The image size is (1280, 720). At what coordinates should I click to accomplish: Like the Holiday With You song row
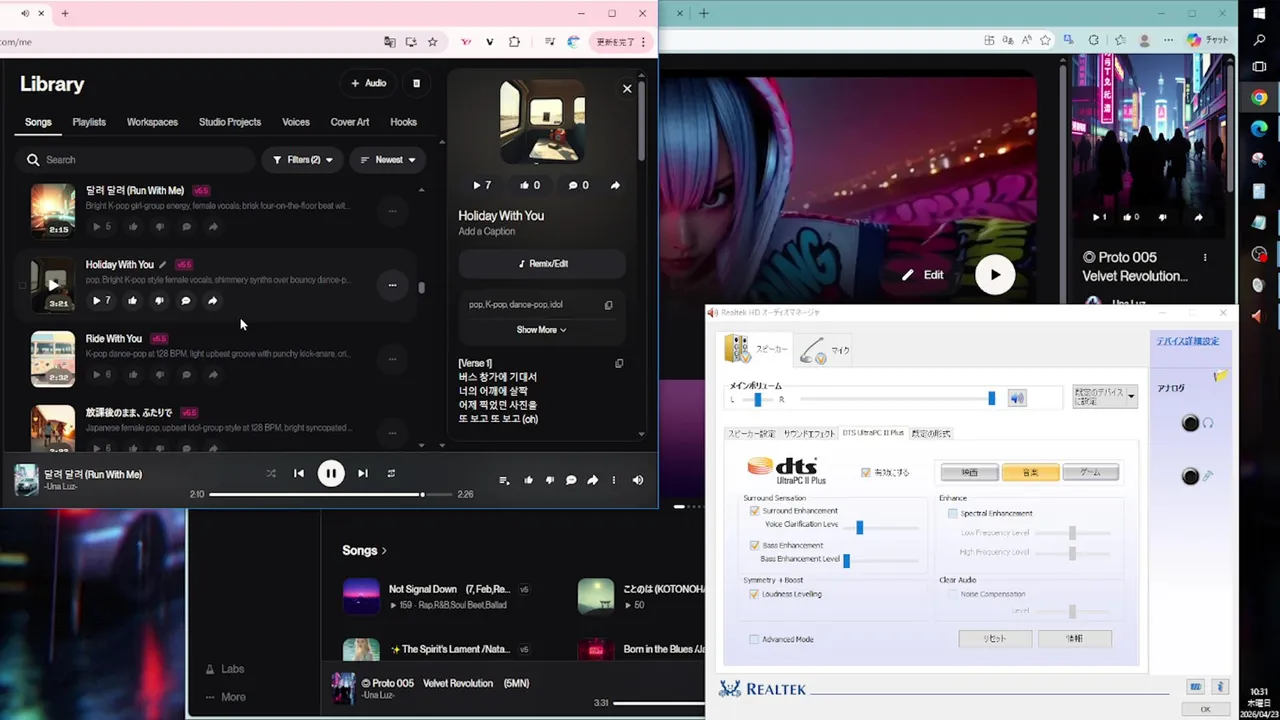(x=132, y=300)
